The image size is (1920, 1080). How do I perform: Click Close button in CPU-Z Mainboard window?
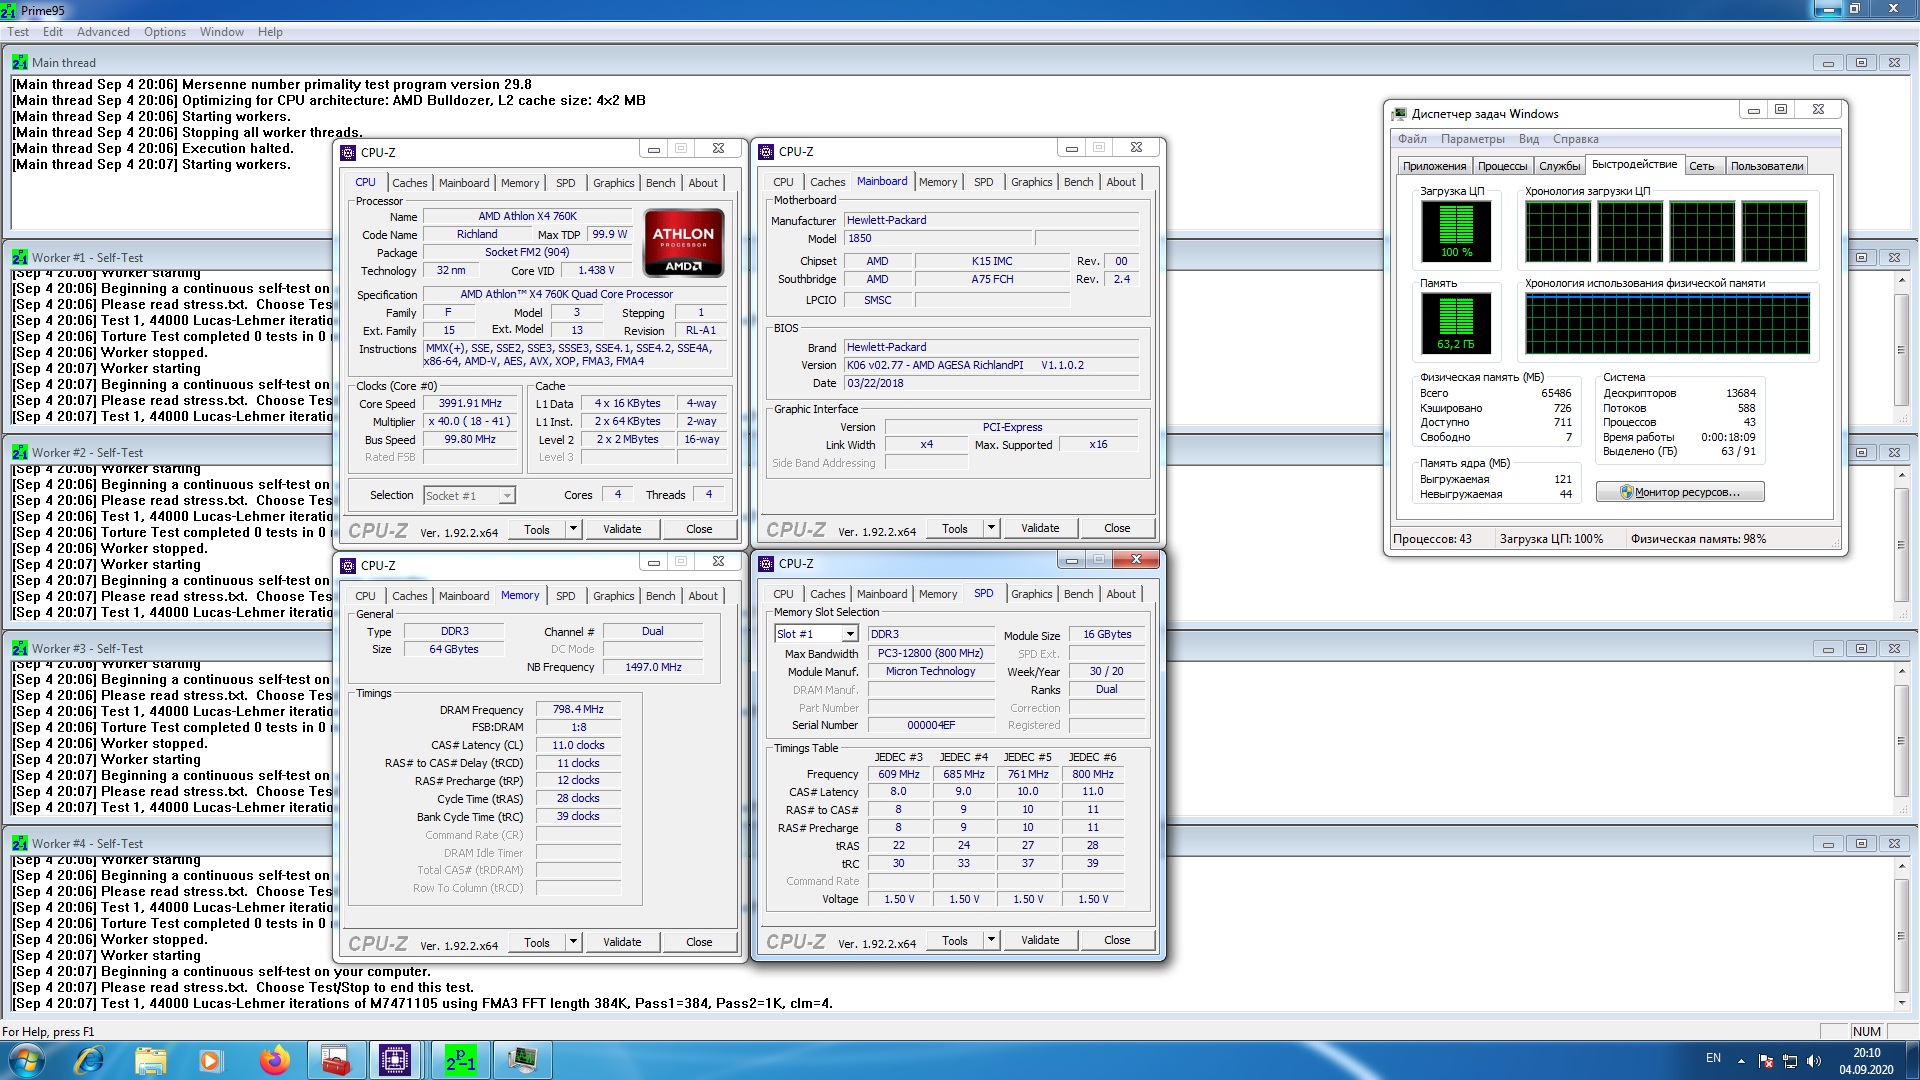[x=1117, y=528]
